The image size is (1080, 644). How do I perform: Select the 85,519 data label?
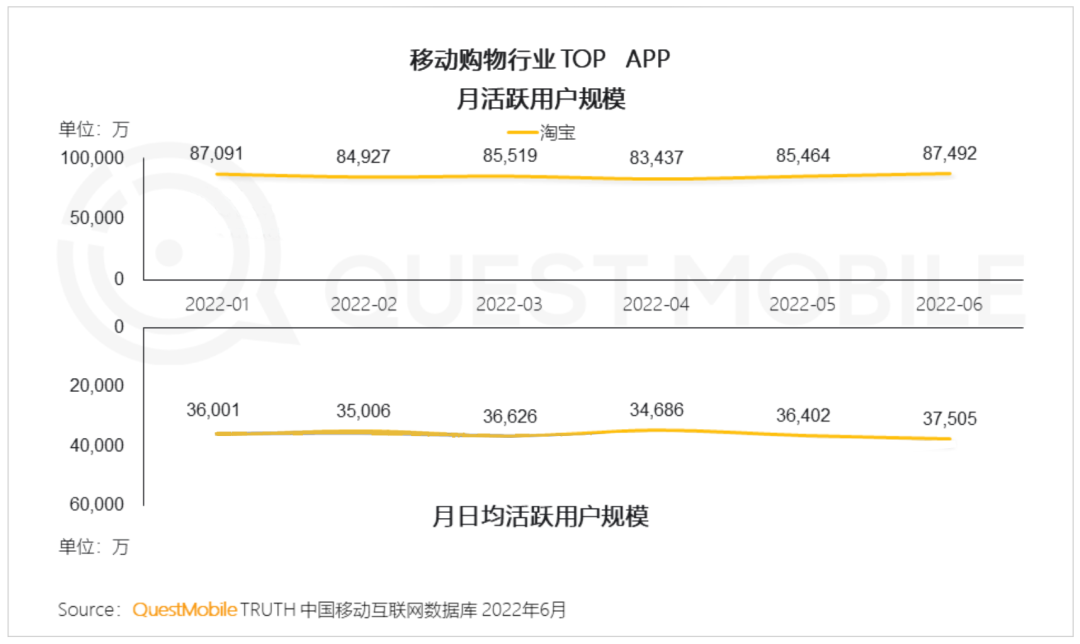click(510, 155)
